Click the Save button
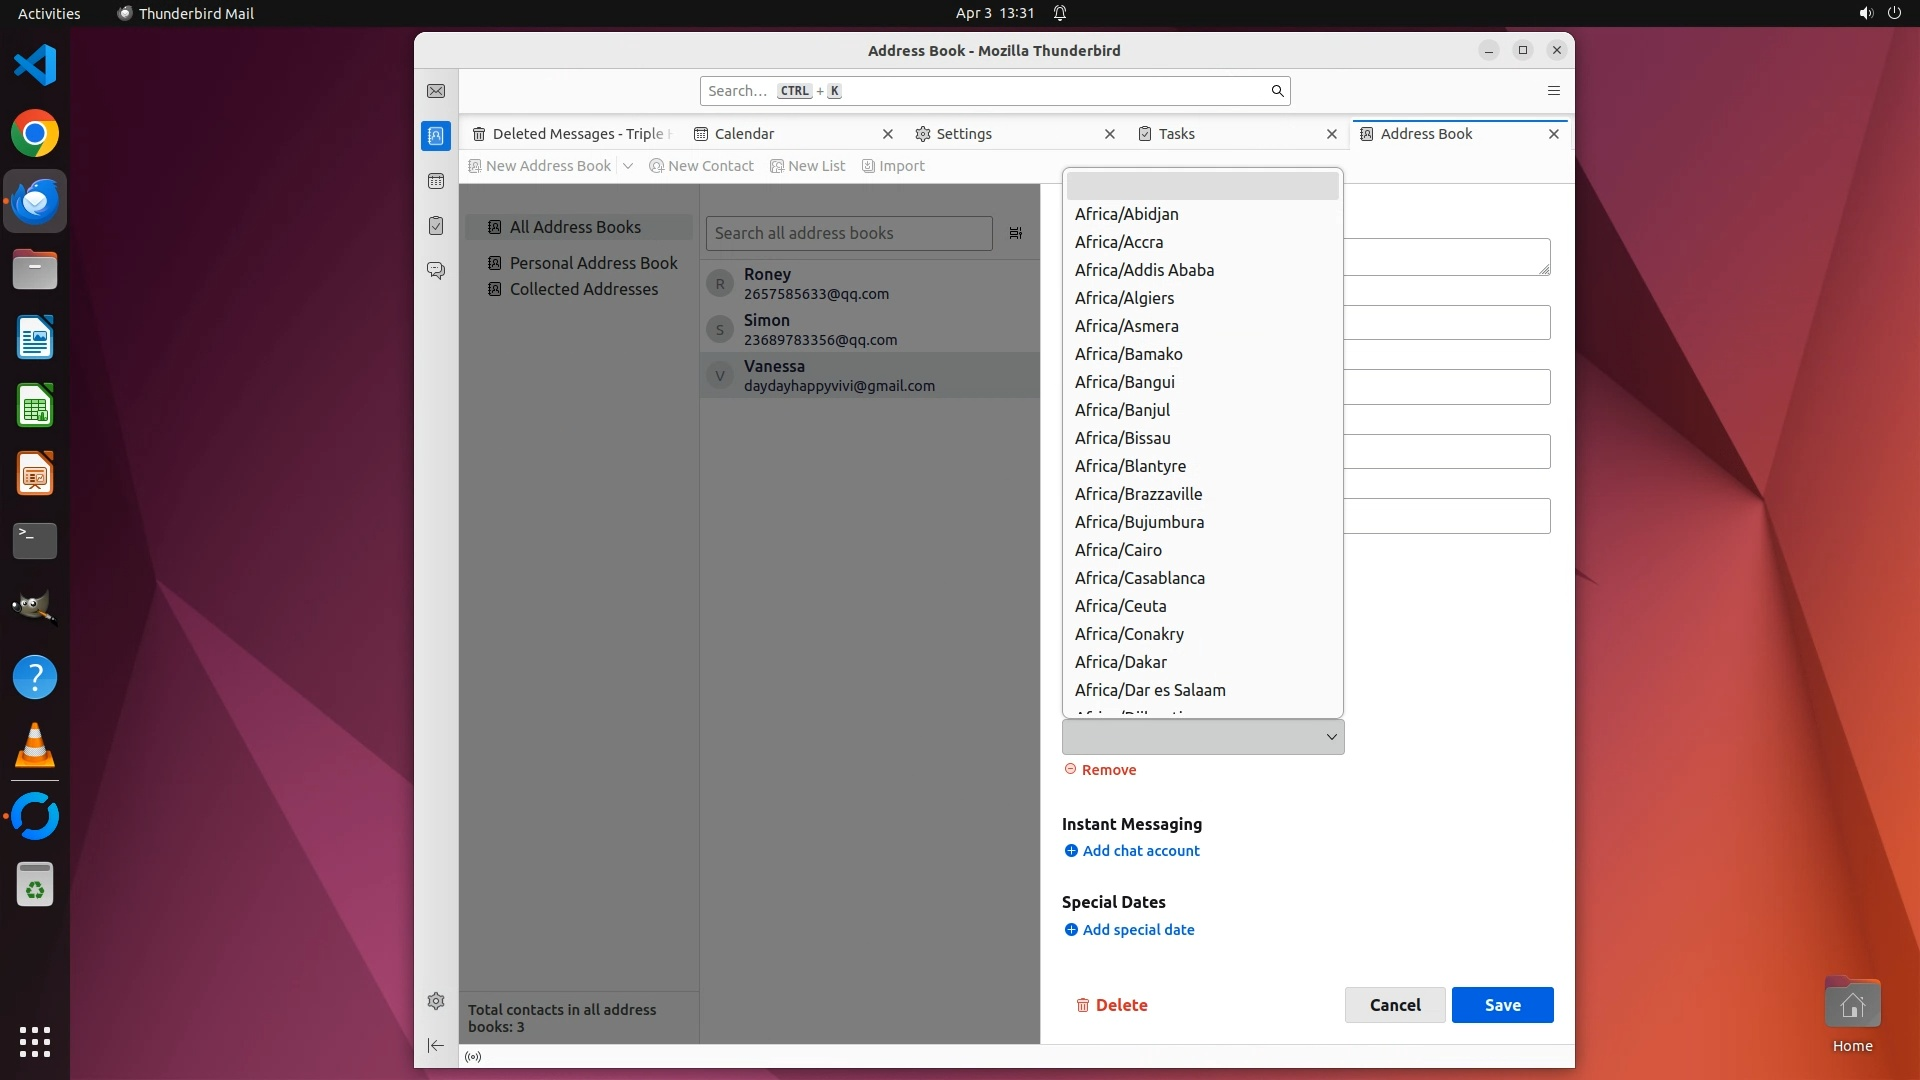1920x1080 pixels. coord(1502,1005)
